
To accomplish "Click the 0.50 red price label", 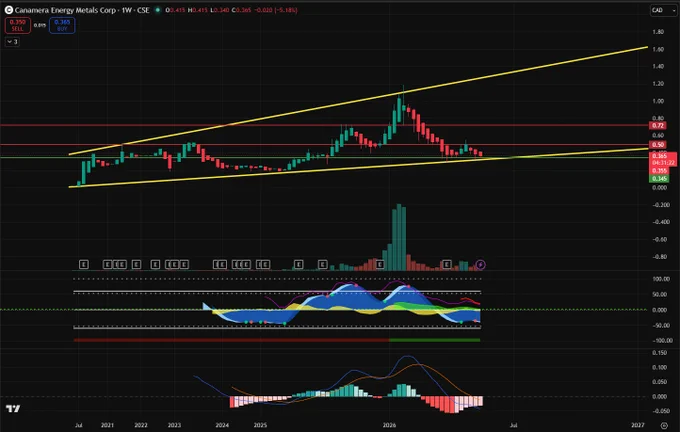I will pyautogui.click(x=658, y=145).
